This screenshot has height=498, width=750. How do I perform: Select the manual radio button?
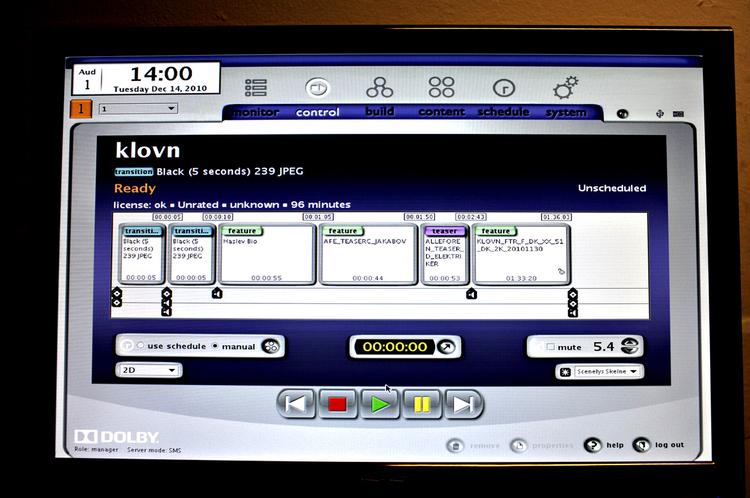pyautogui.click(x=215, y=345)
